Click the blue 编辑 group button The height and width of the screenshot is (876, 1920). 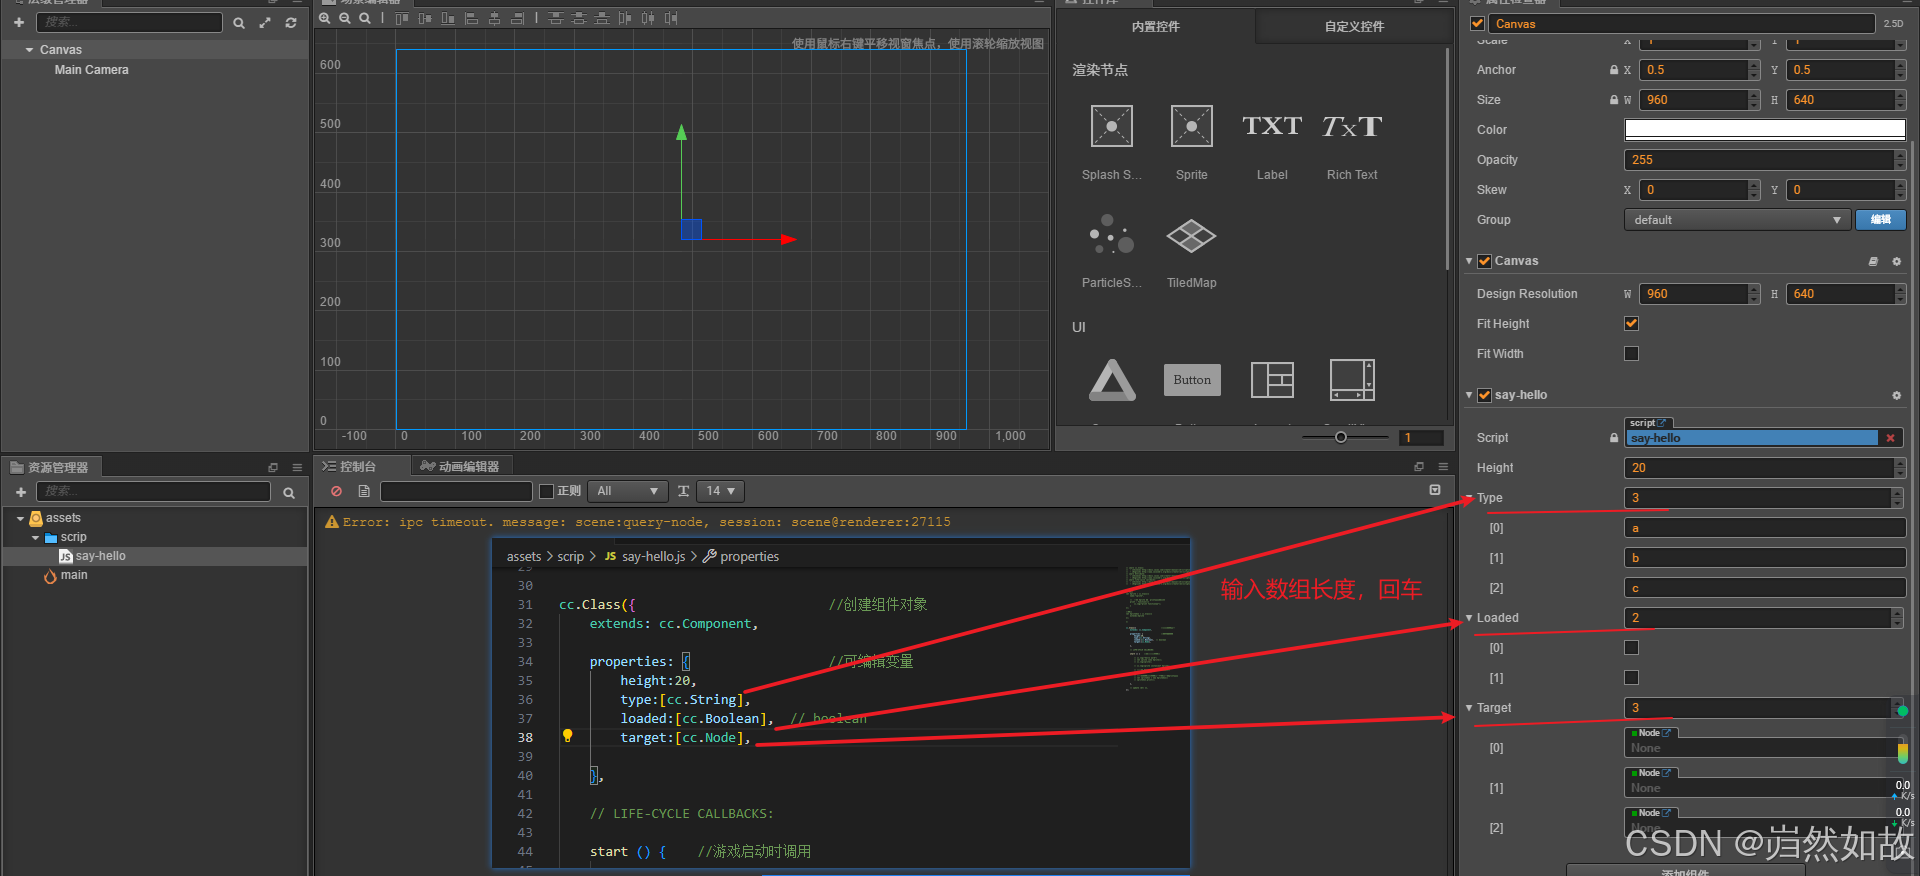click(1881, 220)
